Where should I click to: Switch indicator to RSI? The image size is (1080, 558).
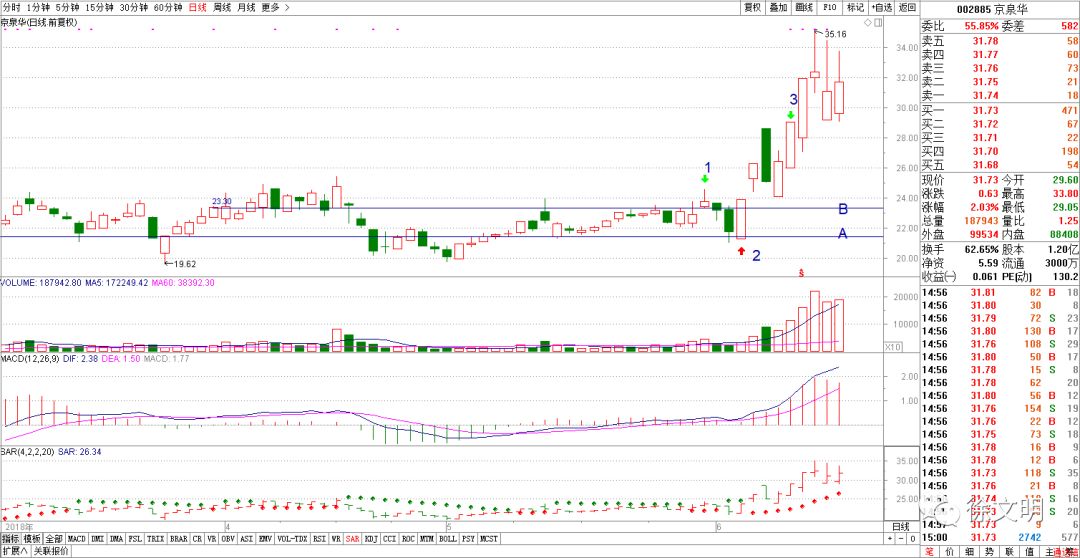[319, 538]
